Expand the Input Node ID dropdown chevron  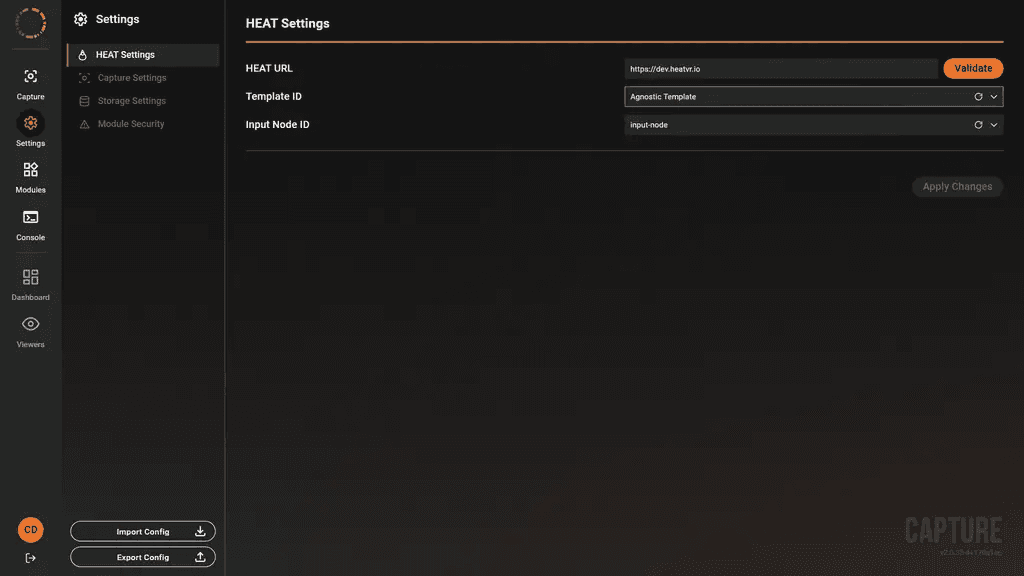pyautogui.click(x=994, y=125)
